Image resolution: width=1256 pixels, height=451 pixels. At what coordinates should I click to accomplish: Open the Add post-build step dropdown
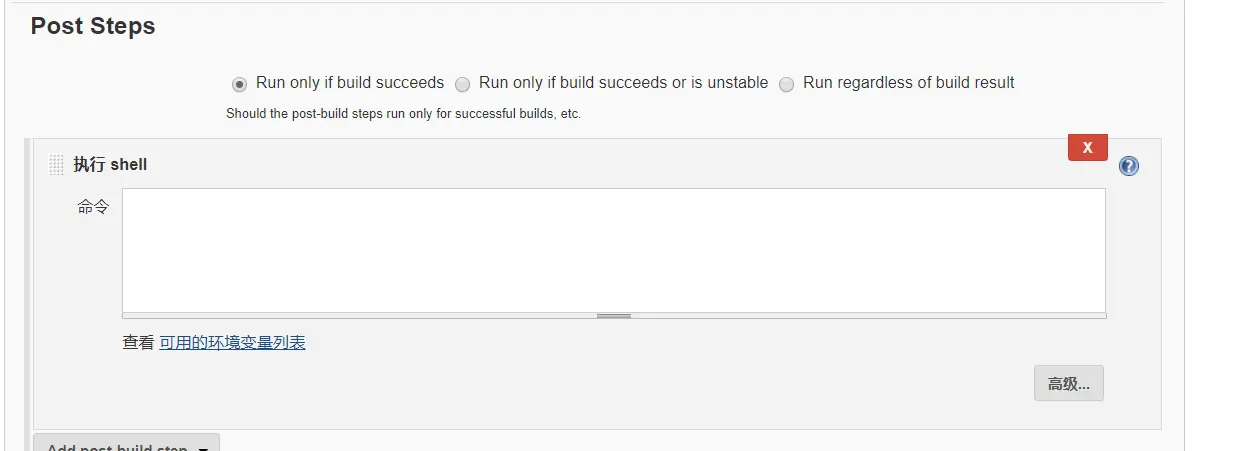click(116, 445)
